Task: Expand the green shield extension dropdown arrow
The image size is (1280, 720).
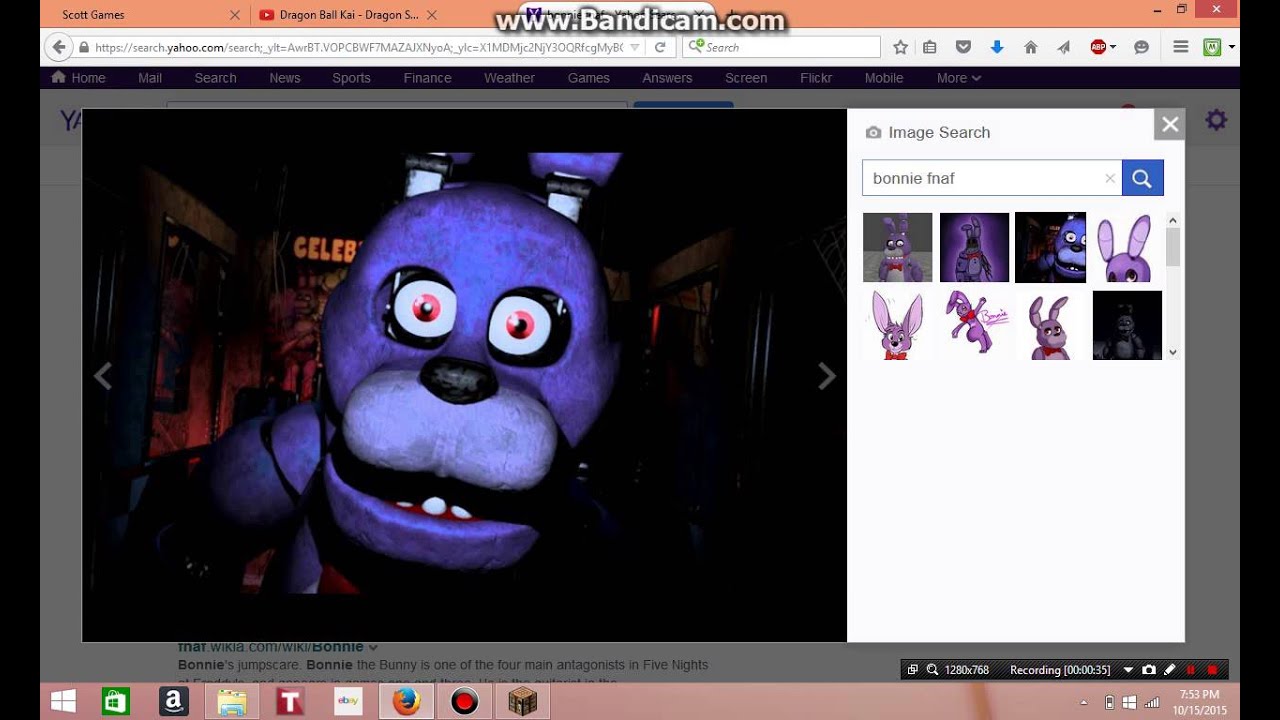Action: 1231,47
